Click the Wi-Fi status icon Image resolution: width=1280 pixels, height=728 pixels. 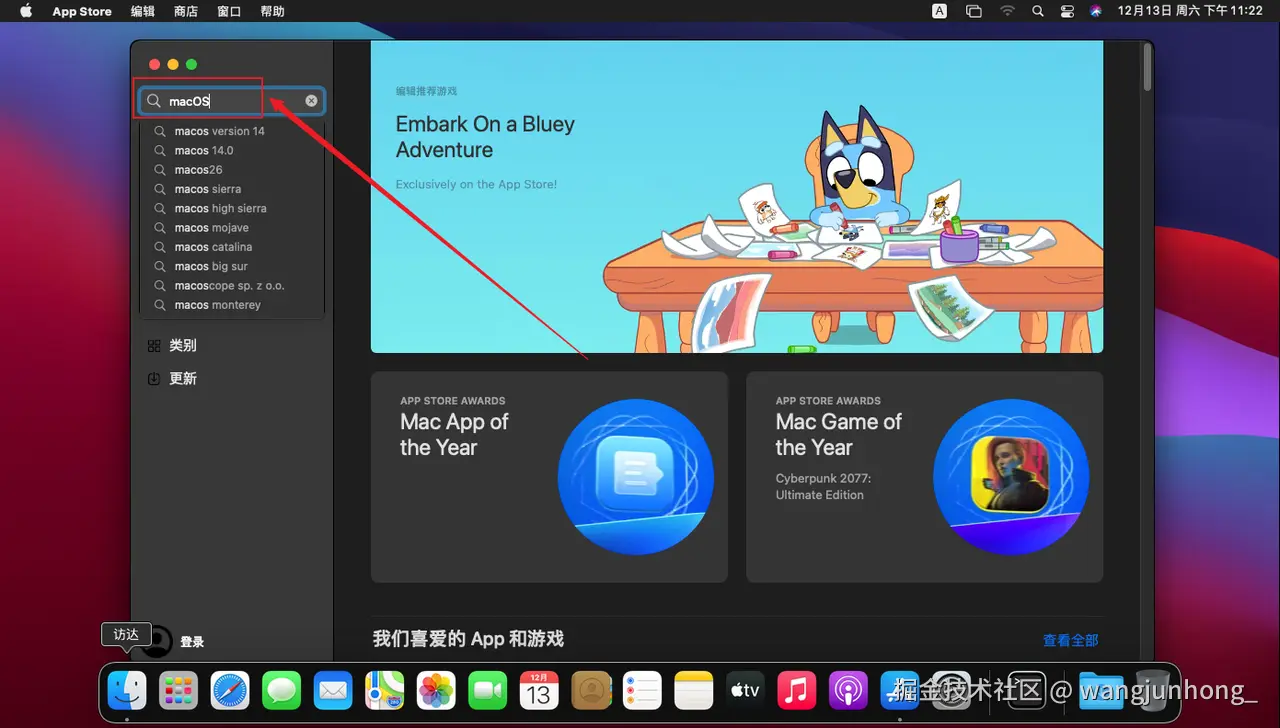[x=1007, y=11]
